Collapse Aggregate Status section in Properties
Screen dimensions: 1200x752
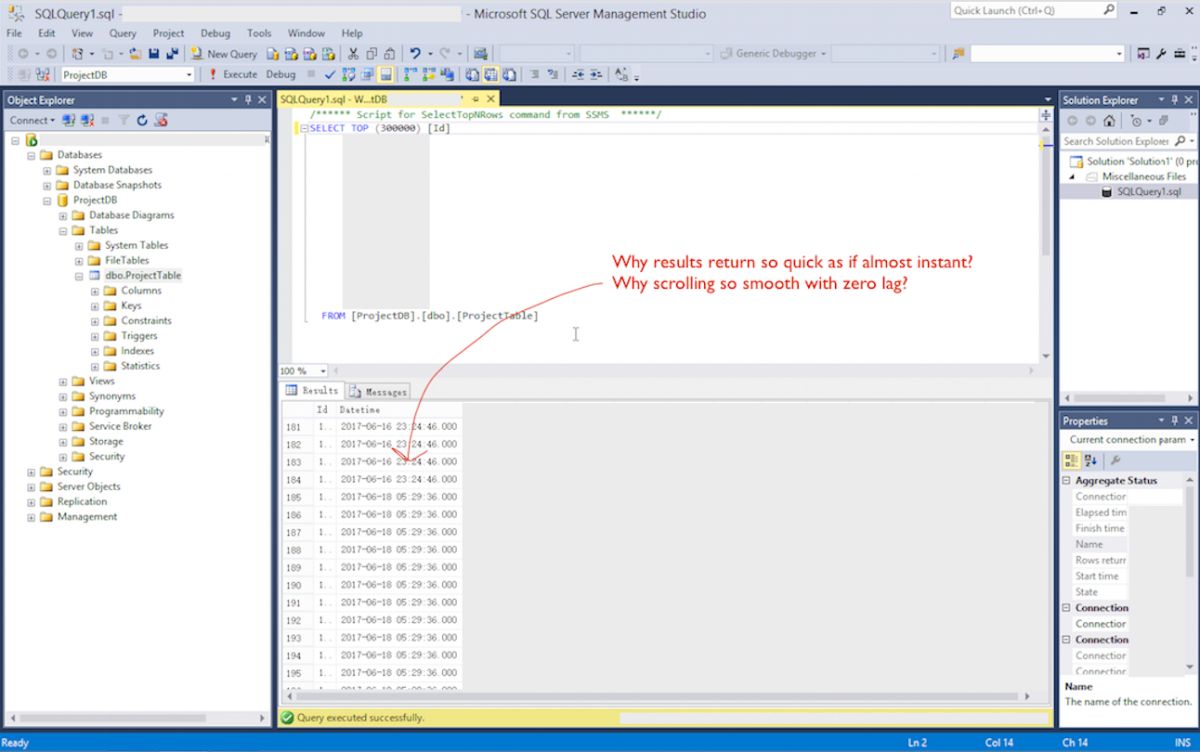tap(1066, 481)
